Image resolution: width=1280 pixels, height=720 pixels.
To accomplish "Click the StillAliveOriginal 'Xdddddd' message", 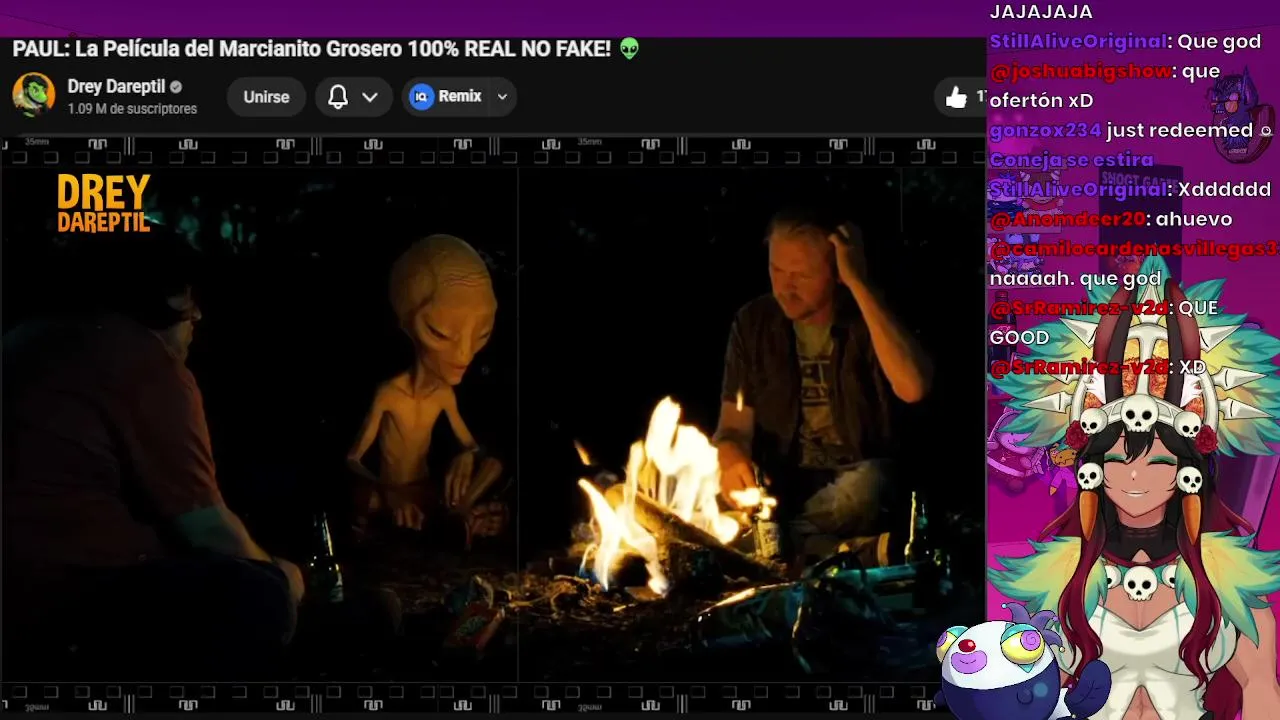I will (x=1130, y=189).
